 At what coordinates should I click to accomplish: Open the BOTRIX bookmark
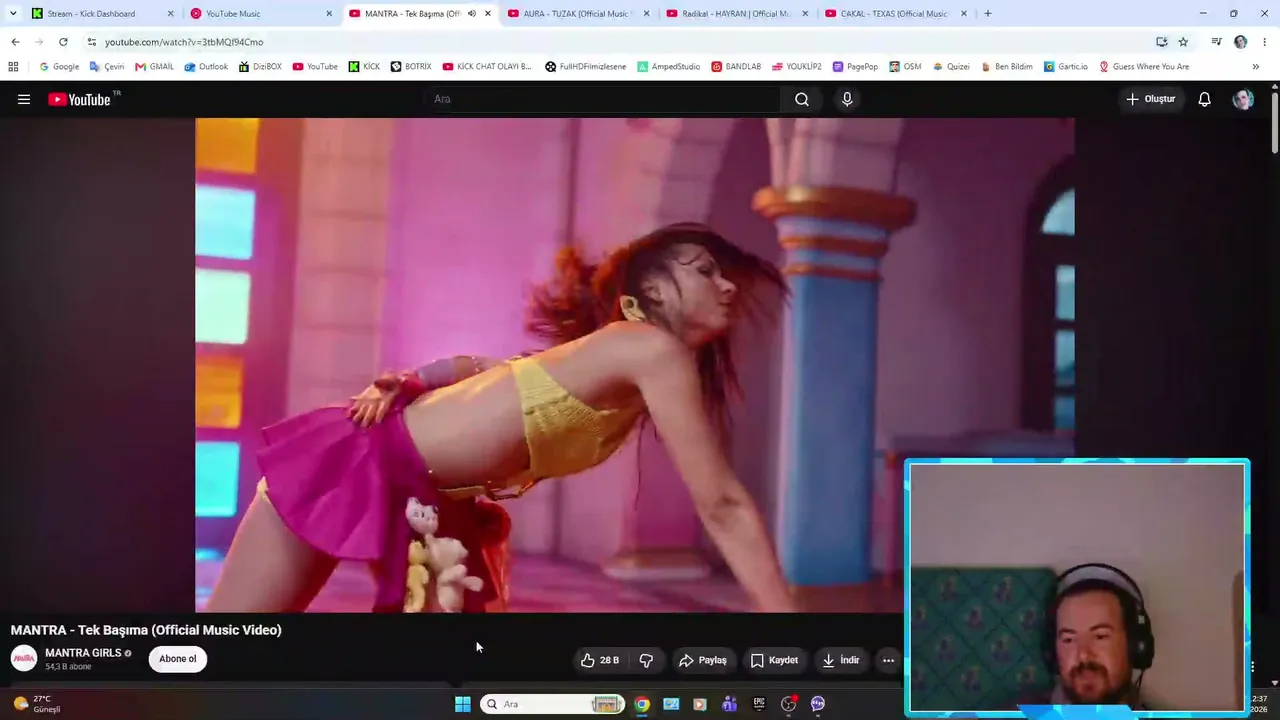[411, 67]
